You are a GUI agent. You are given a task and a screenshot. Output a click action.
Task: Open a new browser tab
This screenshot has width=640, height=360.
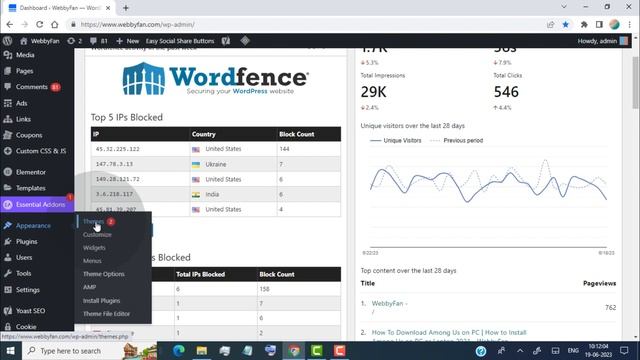click(126, 8)
